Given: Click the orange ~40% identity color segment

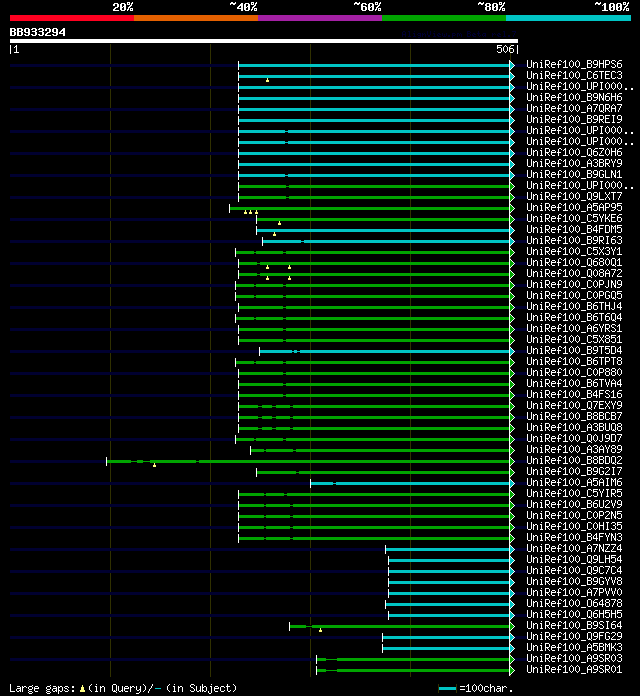Looking at the screenshot, I should point(196,18).
